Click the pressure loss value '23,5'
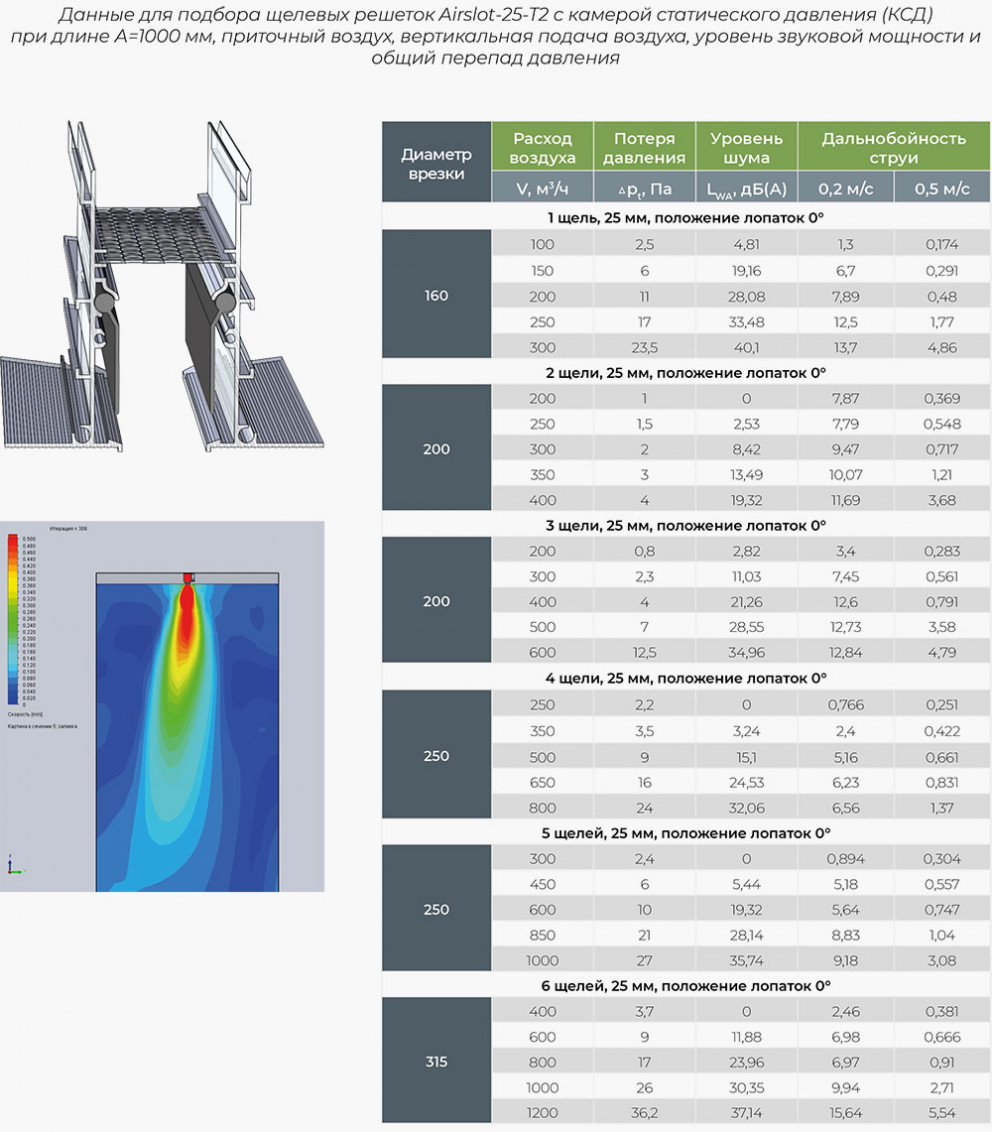Screen dimensions: 992x1132 644,347
